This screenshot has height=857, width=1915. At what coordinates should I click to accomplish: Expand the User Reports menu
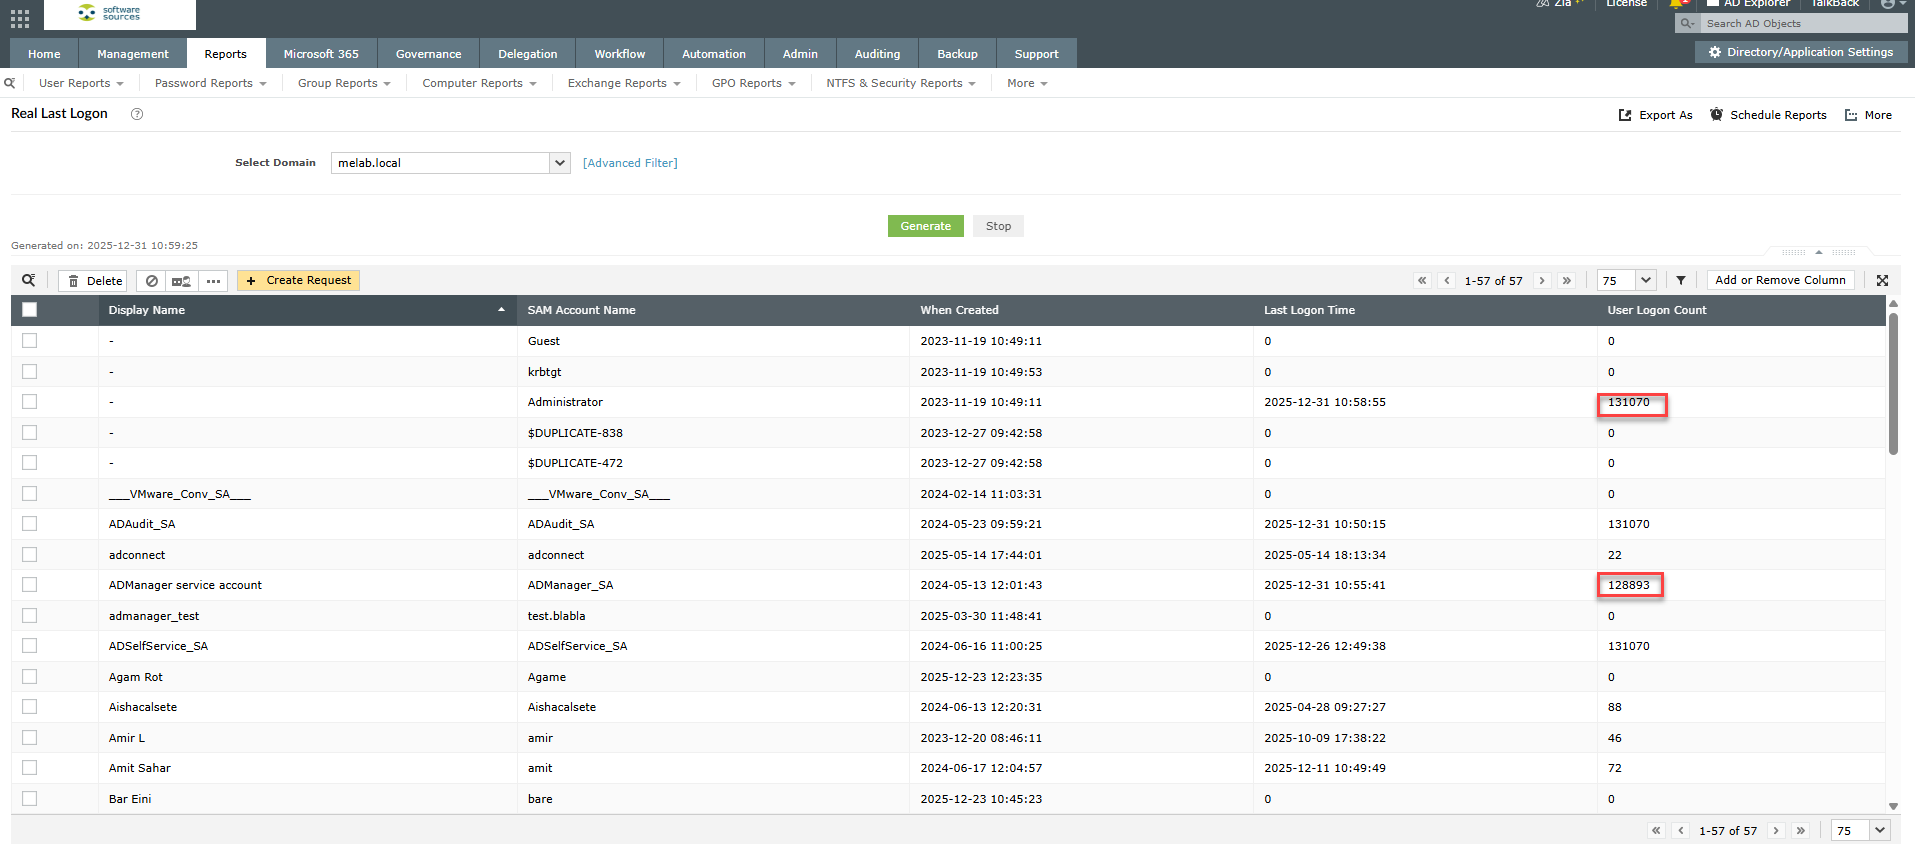coord(81,84)
